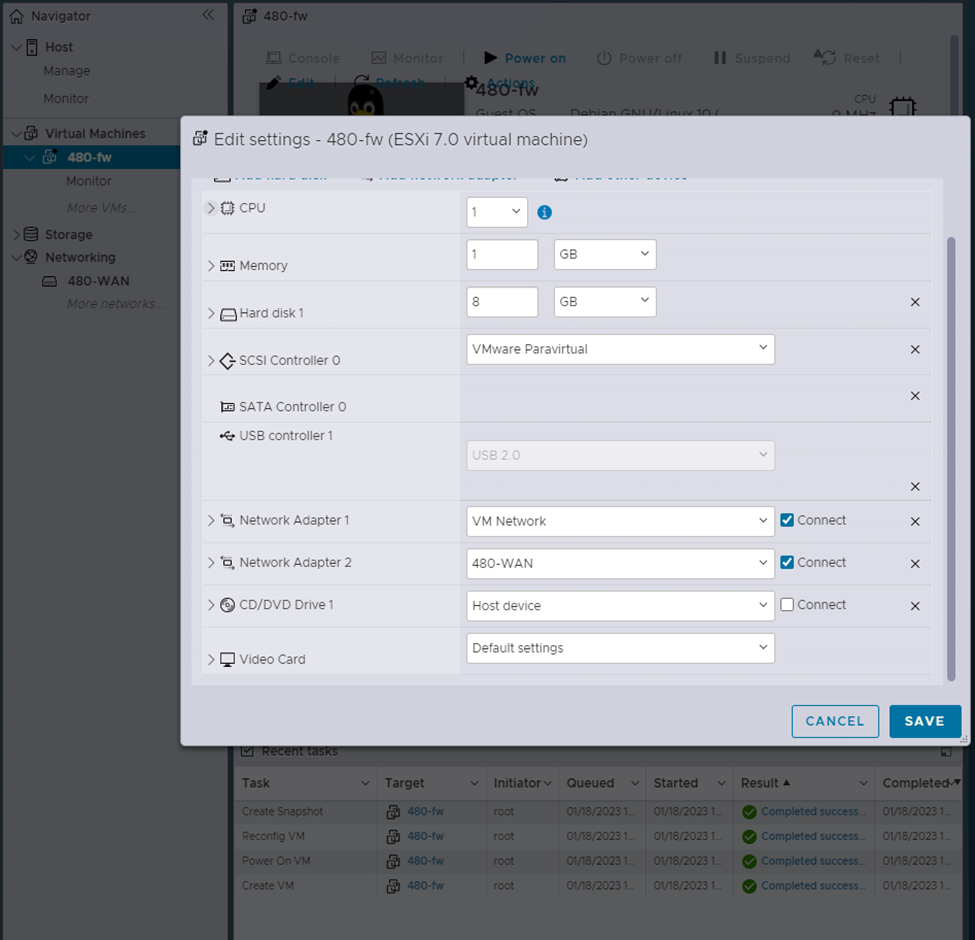Open the Host device dropdown
The image size is (975, 940).
[x=621, y=606]
